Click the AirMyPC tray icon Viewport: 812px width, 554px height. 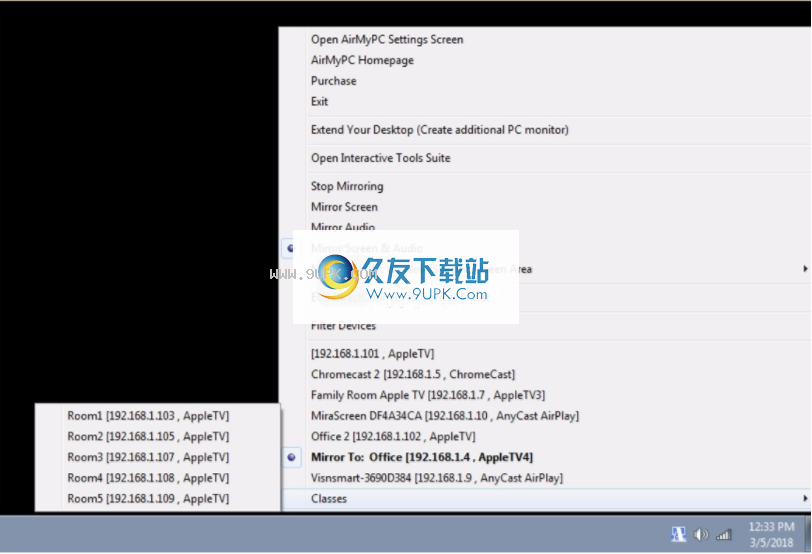point(678,534)
